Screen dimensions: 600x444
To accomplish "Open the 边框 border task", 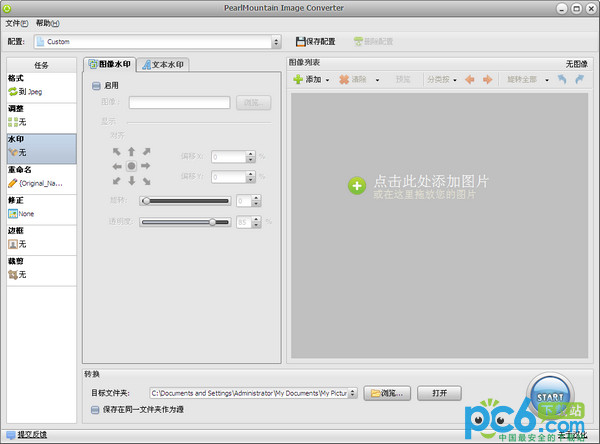I will coord(41,240).
